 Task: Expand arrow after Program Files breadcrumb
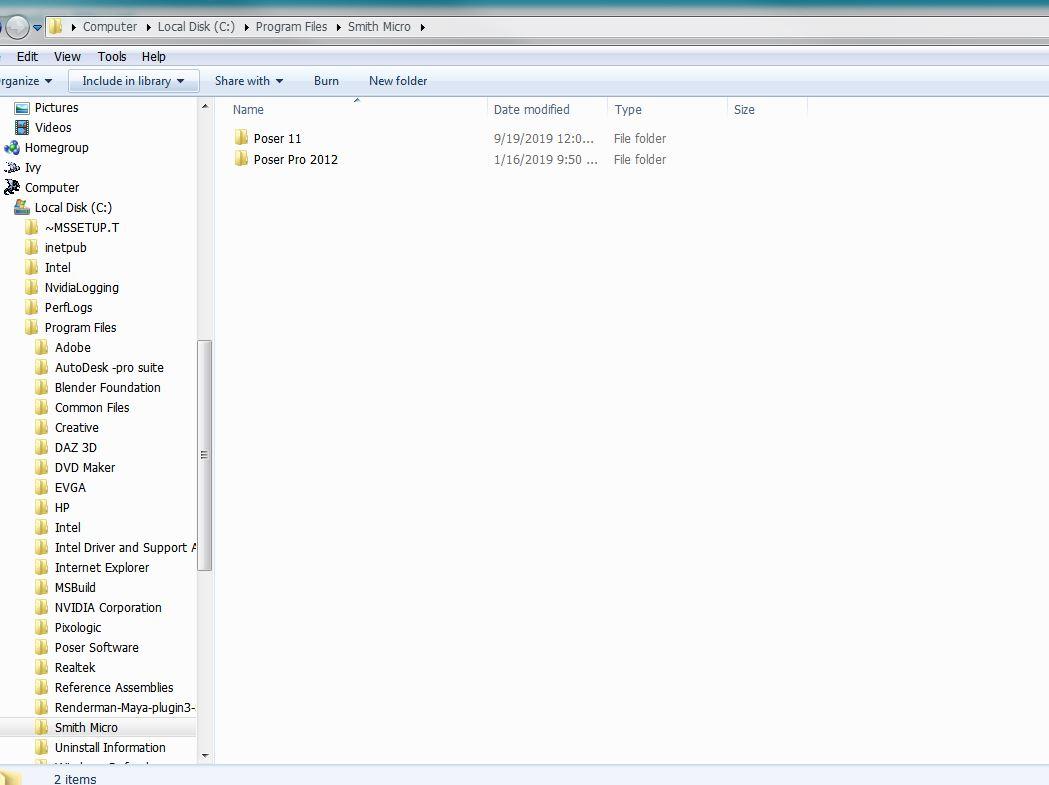338,27
